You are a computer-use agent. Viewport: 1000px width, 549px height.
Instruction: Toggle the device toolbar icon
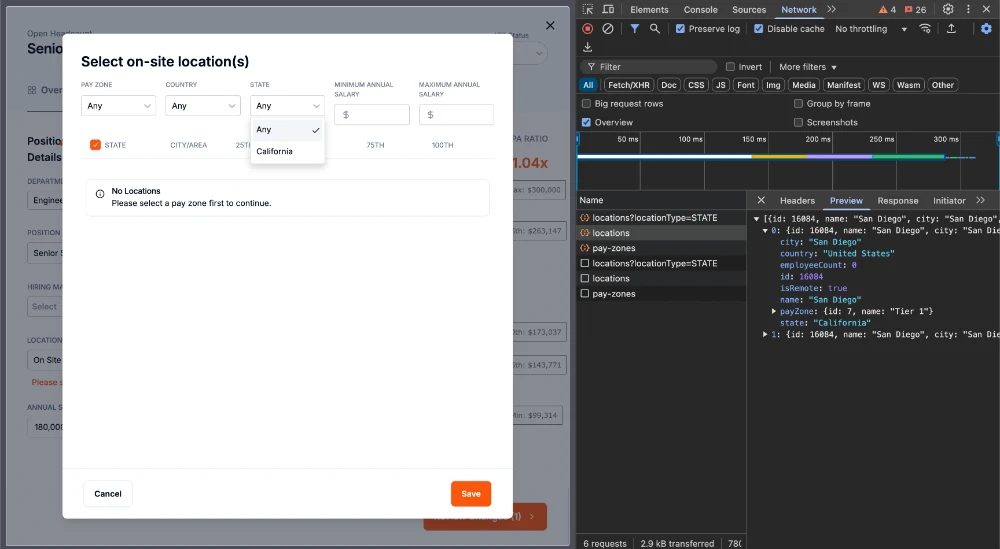[x=610, y=9]
